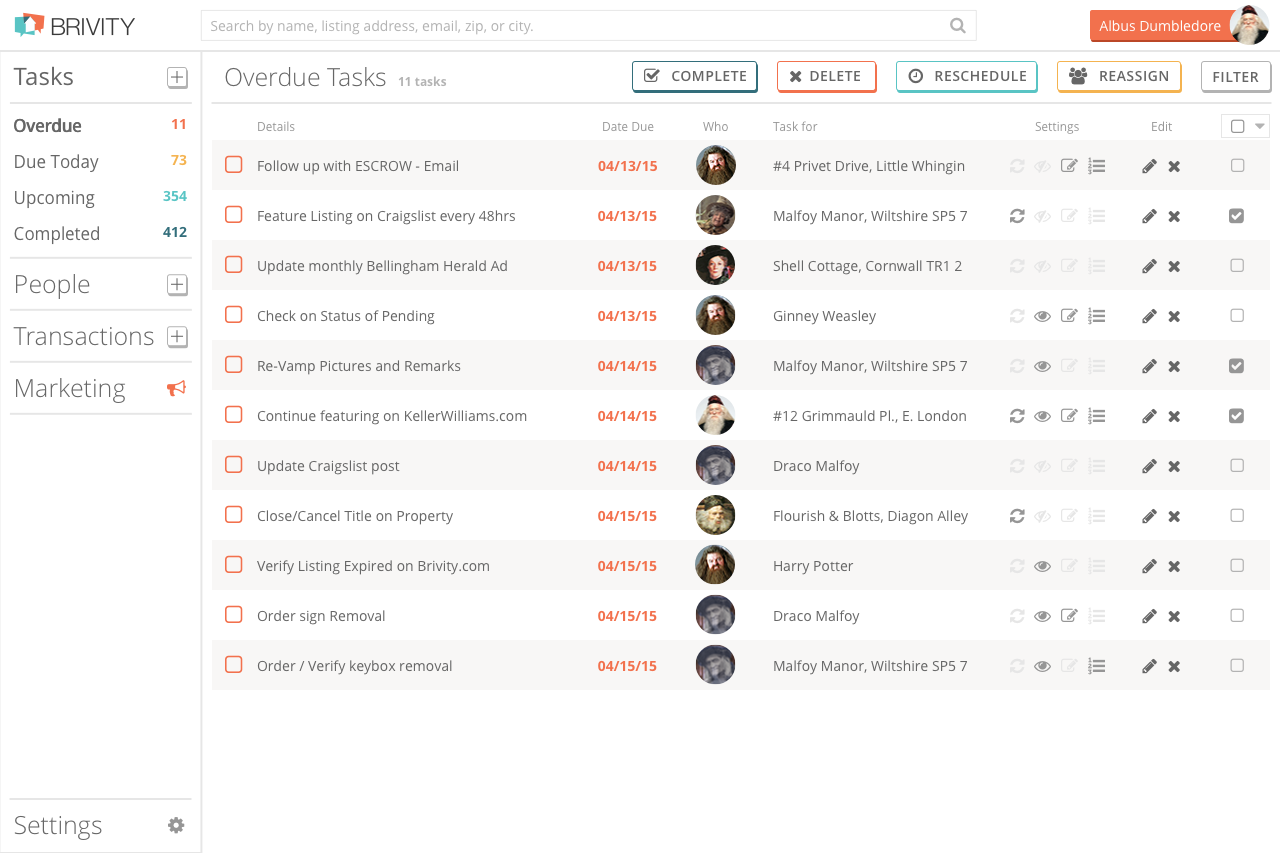Edit pencil for Close/Cancel Title on Property

click(x=1149, y=516)
